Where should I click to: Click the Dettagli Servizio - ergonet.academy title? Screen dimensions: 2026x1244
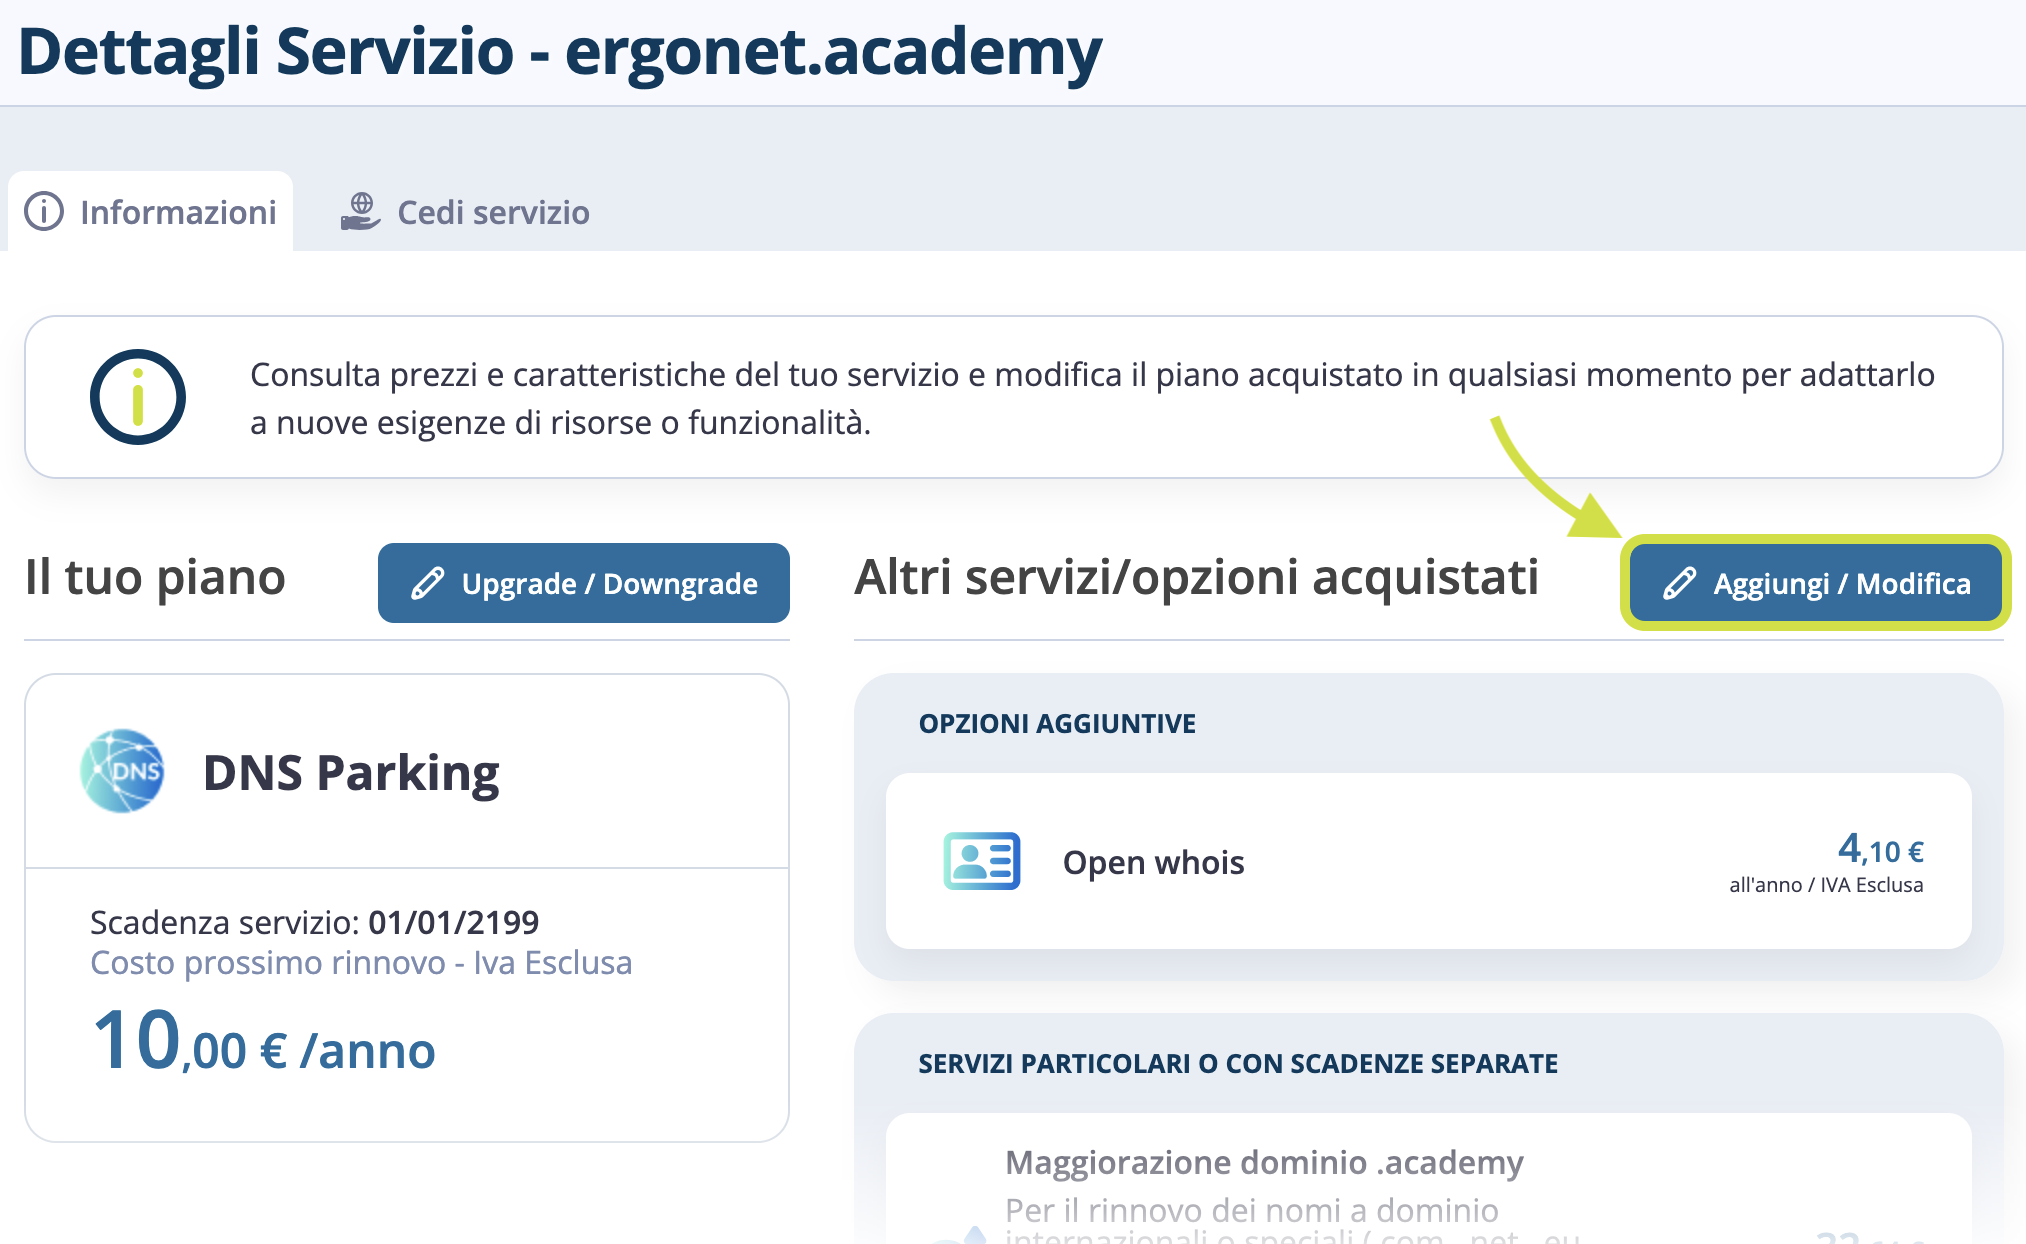click(560, 51)
